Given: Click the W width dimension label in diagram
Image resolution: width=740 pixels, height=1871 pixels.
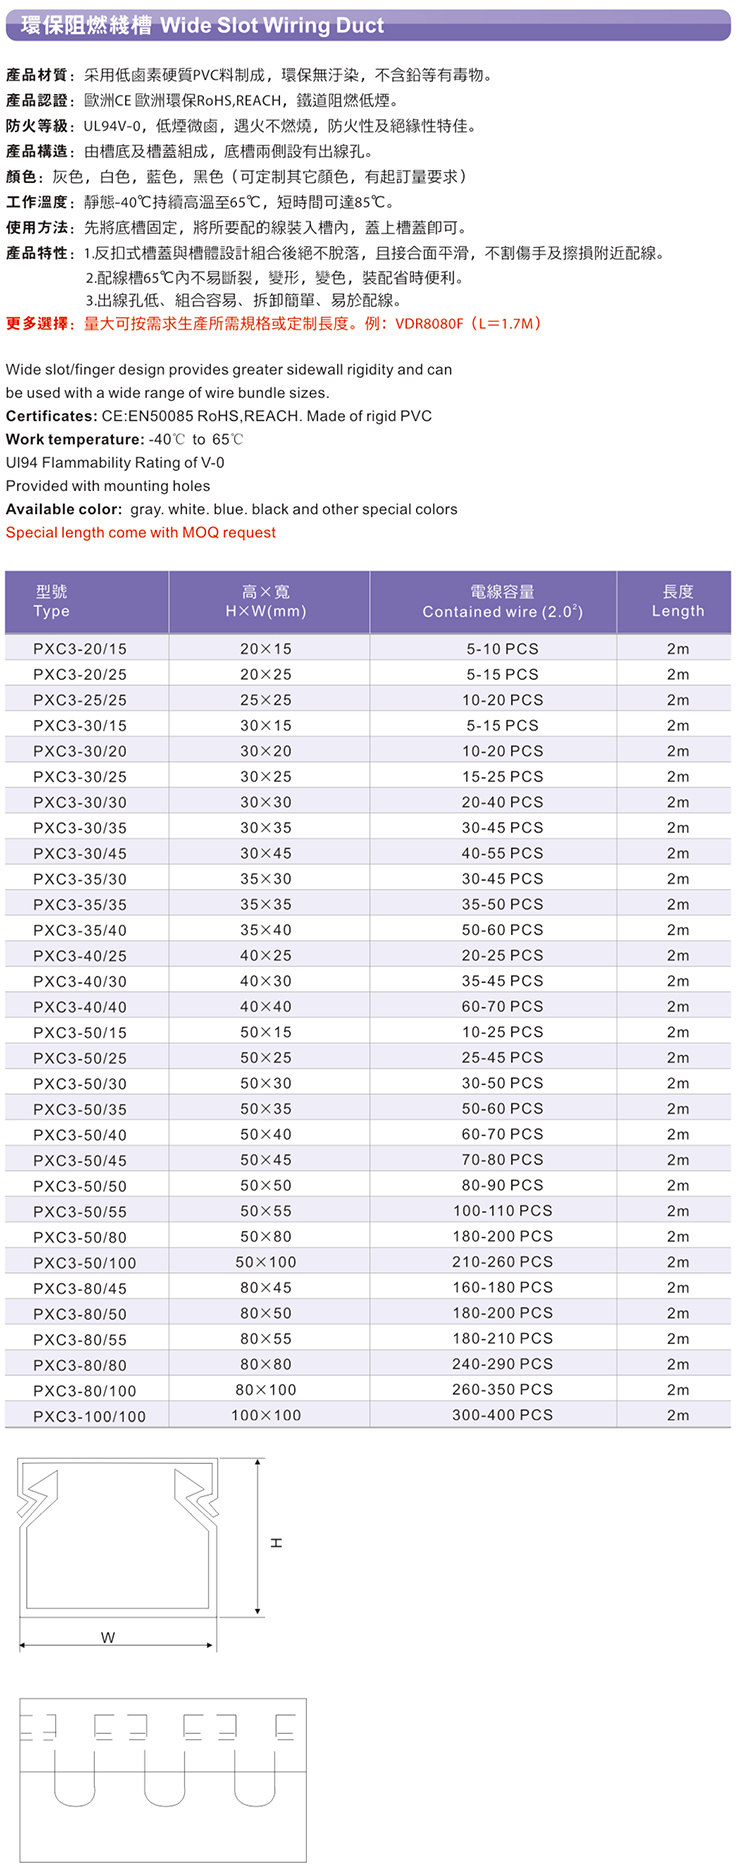Looking at the screenshot, I should pos(108,1637).
